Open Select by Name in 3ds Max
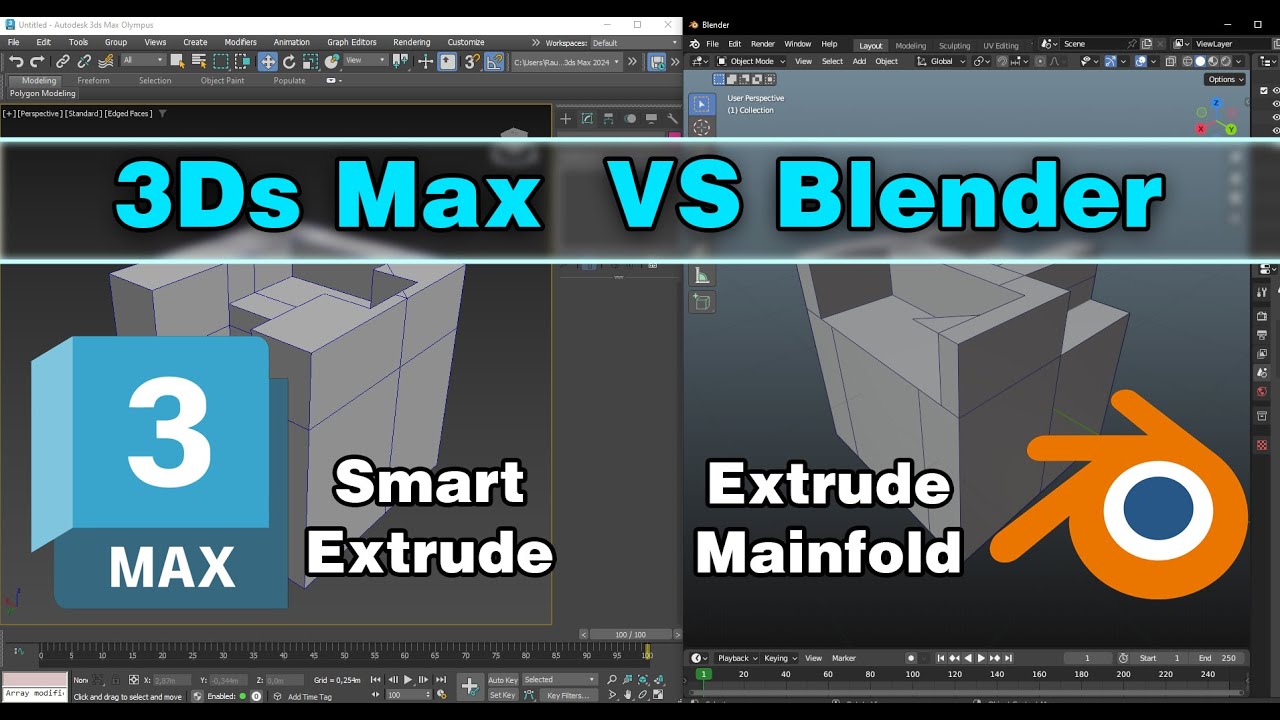Viewport: 1280px width, 720px height. tap(198, 61)
